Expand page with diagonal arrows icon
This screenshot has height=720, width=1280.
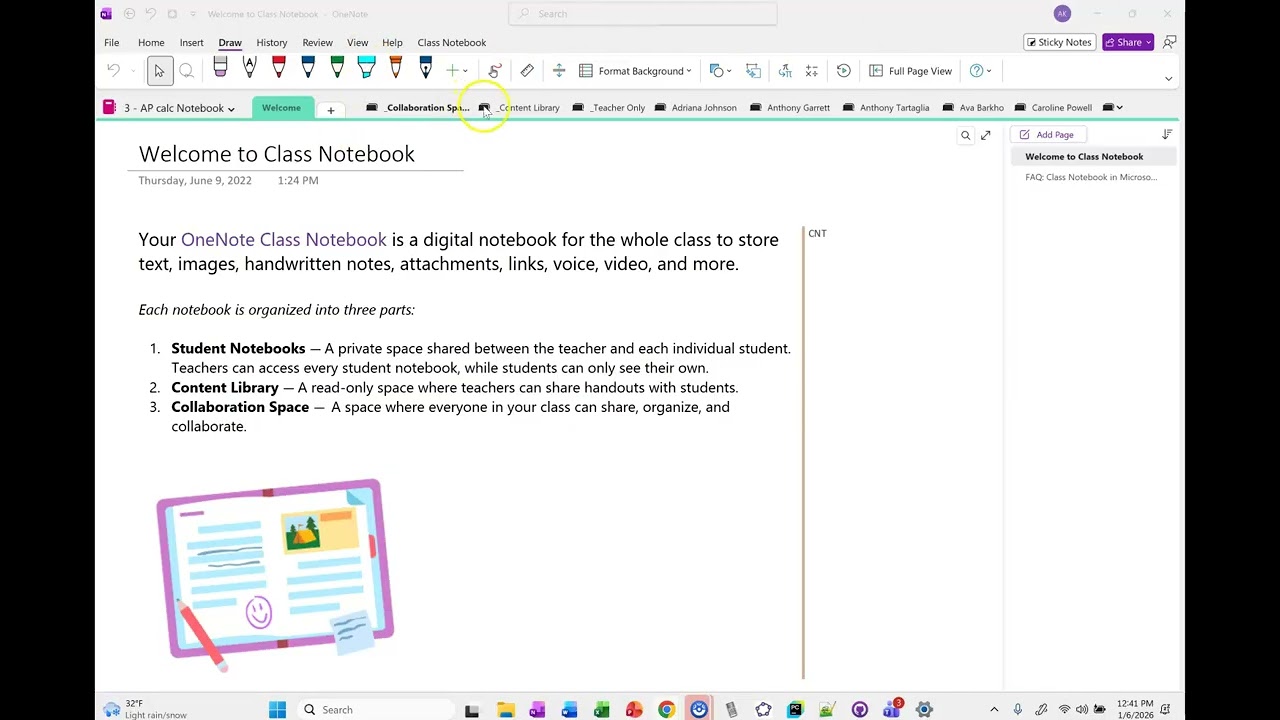[x=986, y=135]
